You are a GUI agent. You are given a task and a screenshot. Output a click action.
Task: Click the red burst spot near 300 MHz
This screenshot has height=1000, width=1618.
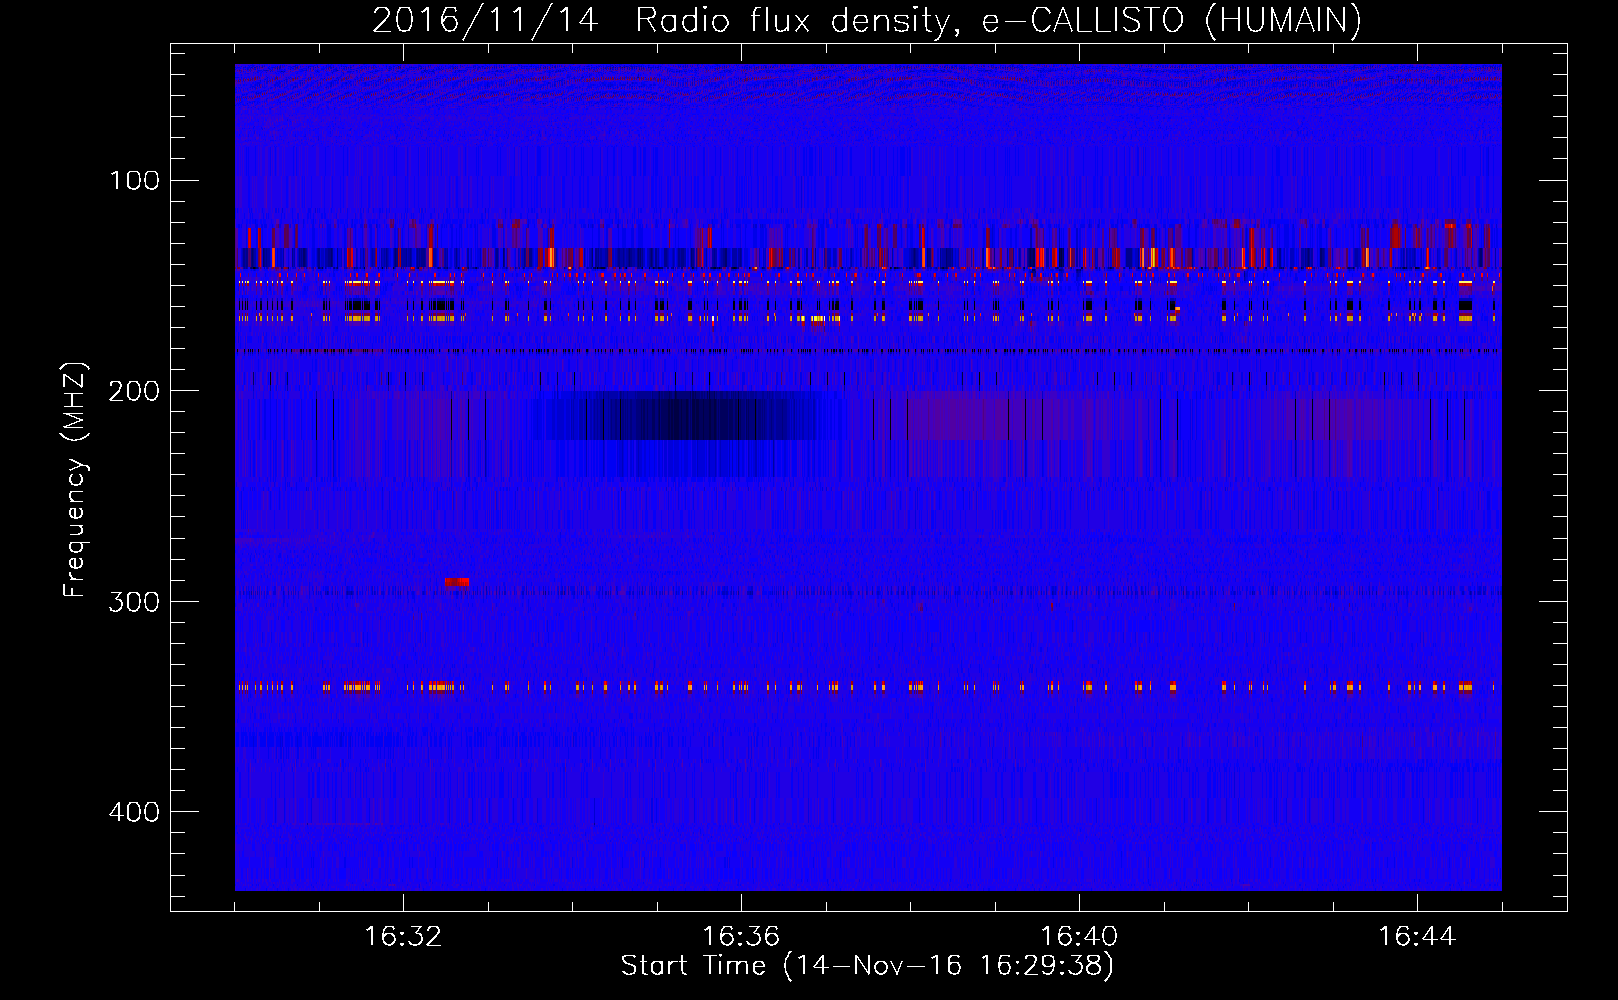coord(457,582)
